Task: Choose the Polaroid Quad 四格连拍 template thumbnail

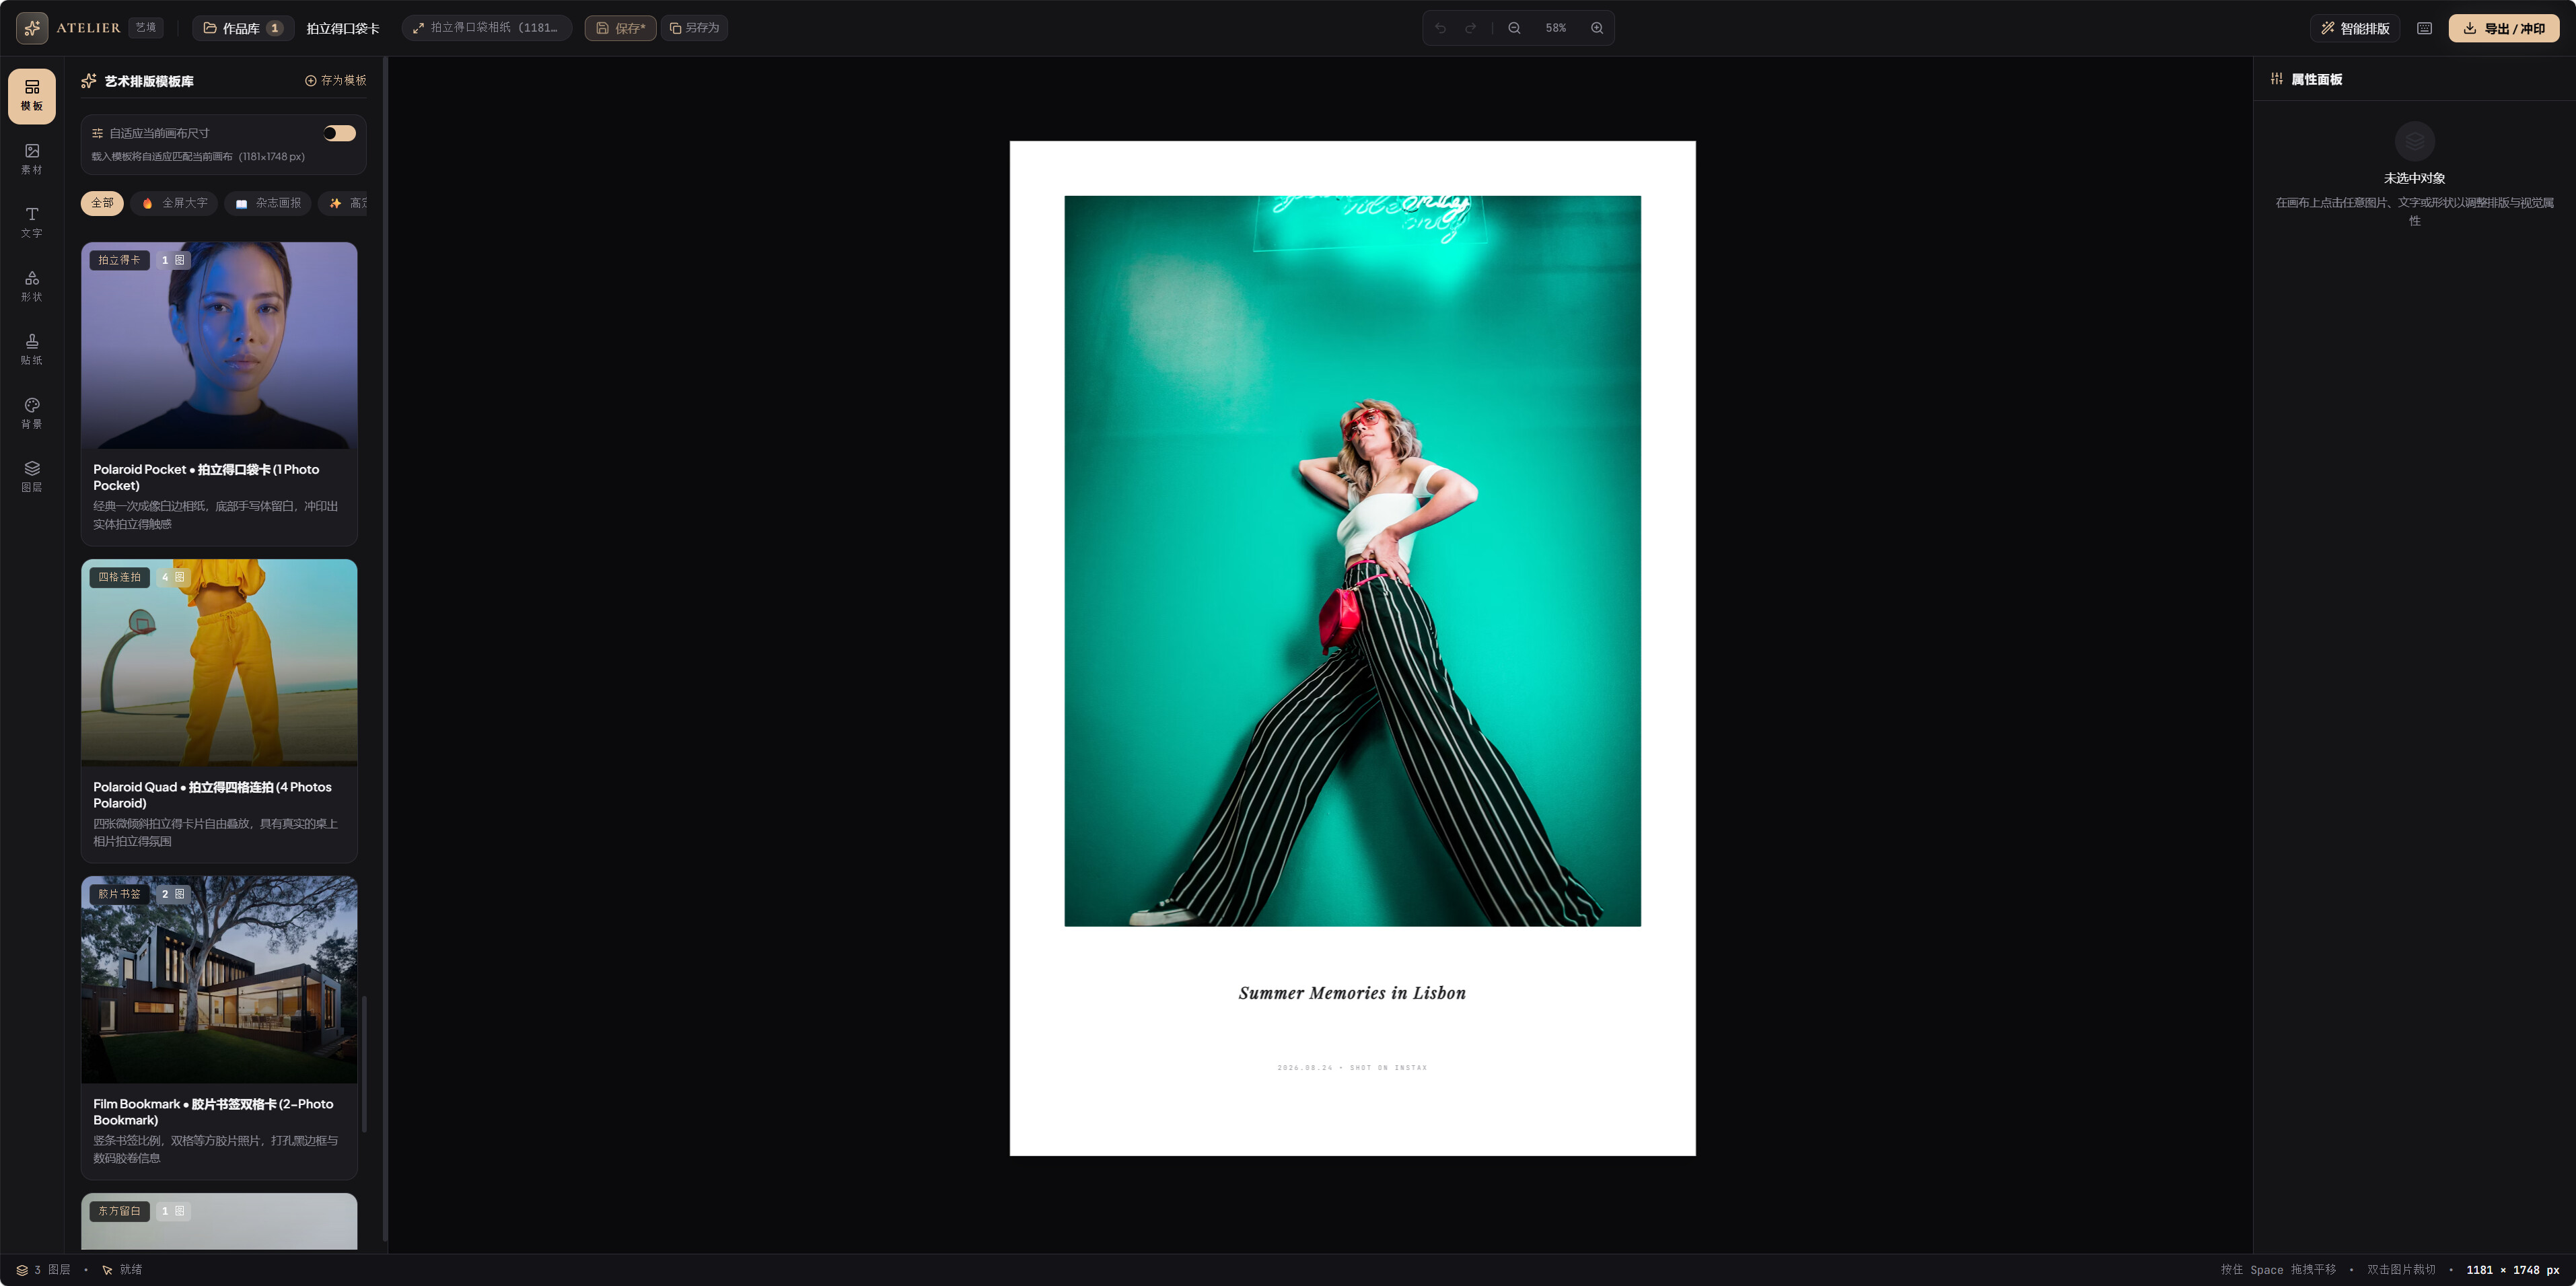Action: point(219,662)
